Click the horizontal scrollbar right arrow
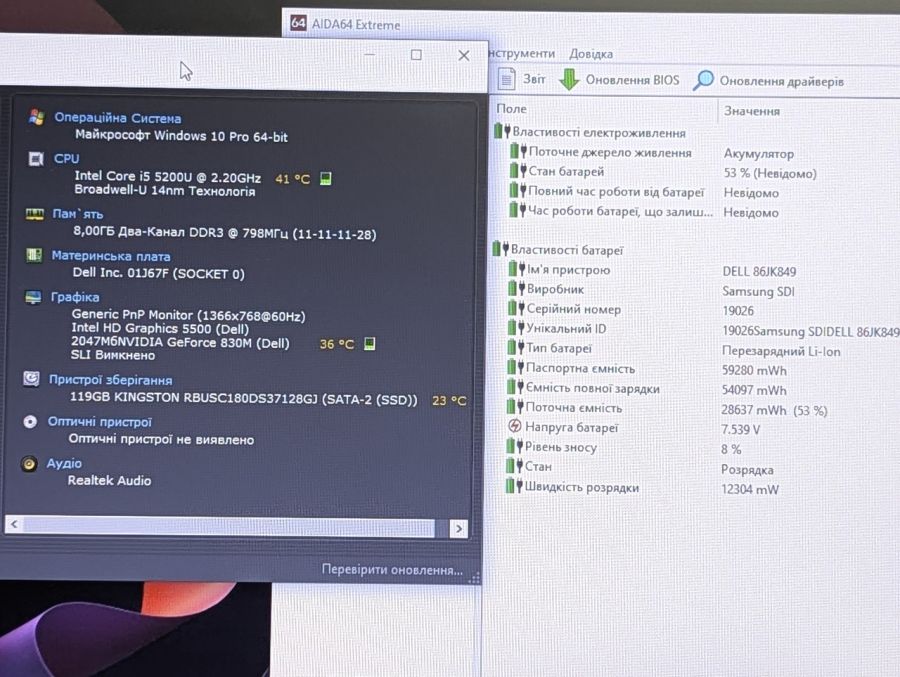The image size is (900, 677). coord(459,528)
